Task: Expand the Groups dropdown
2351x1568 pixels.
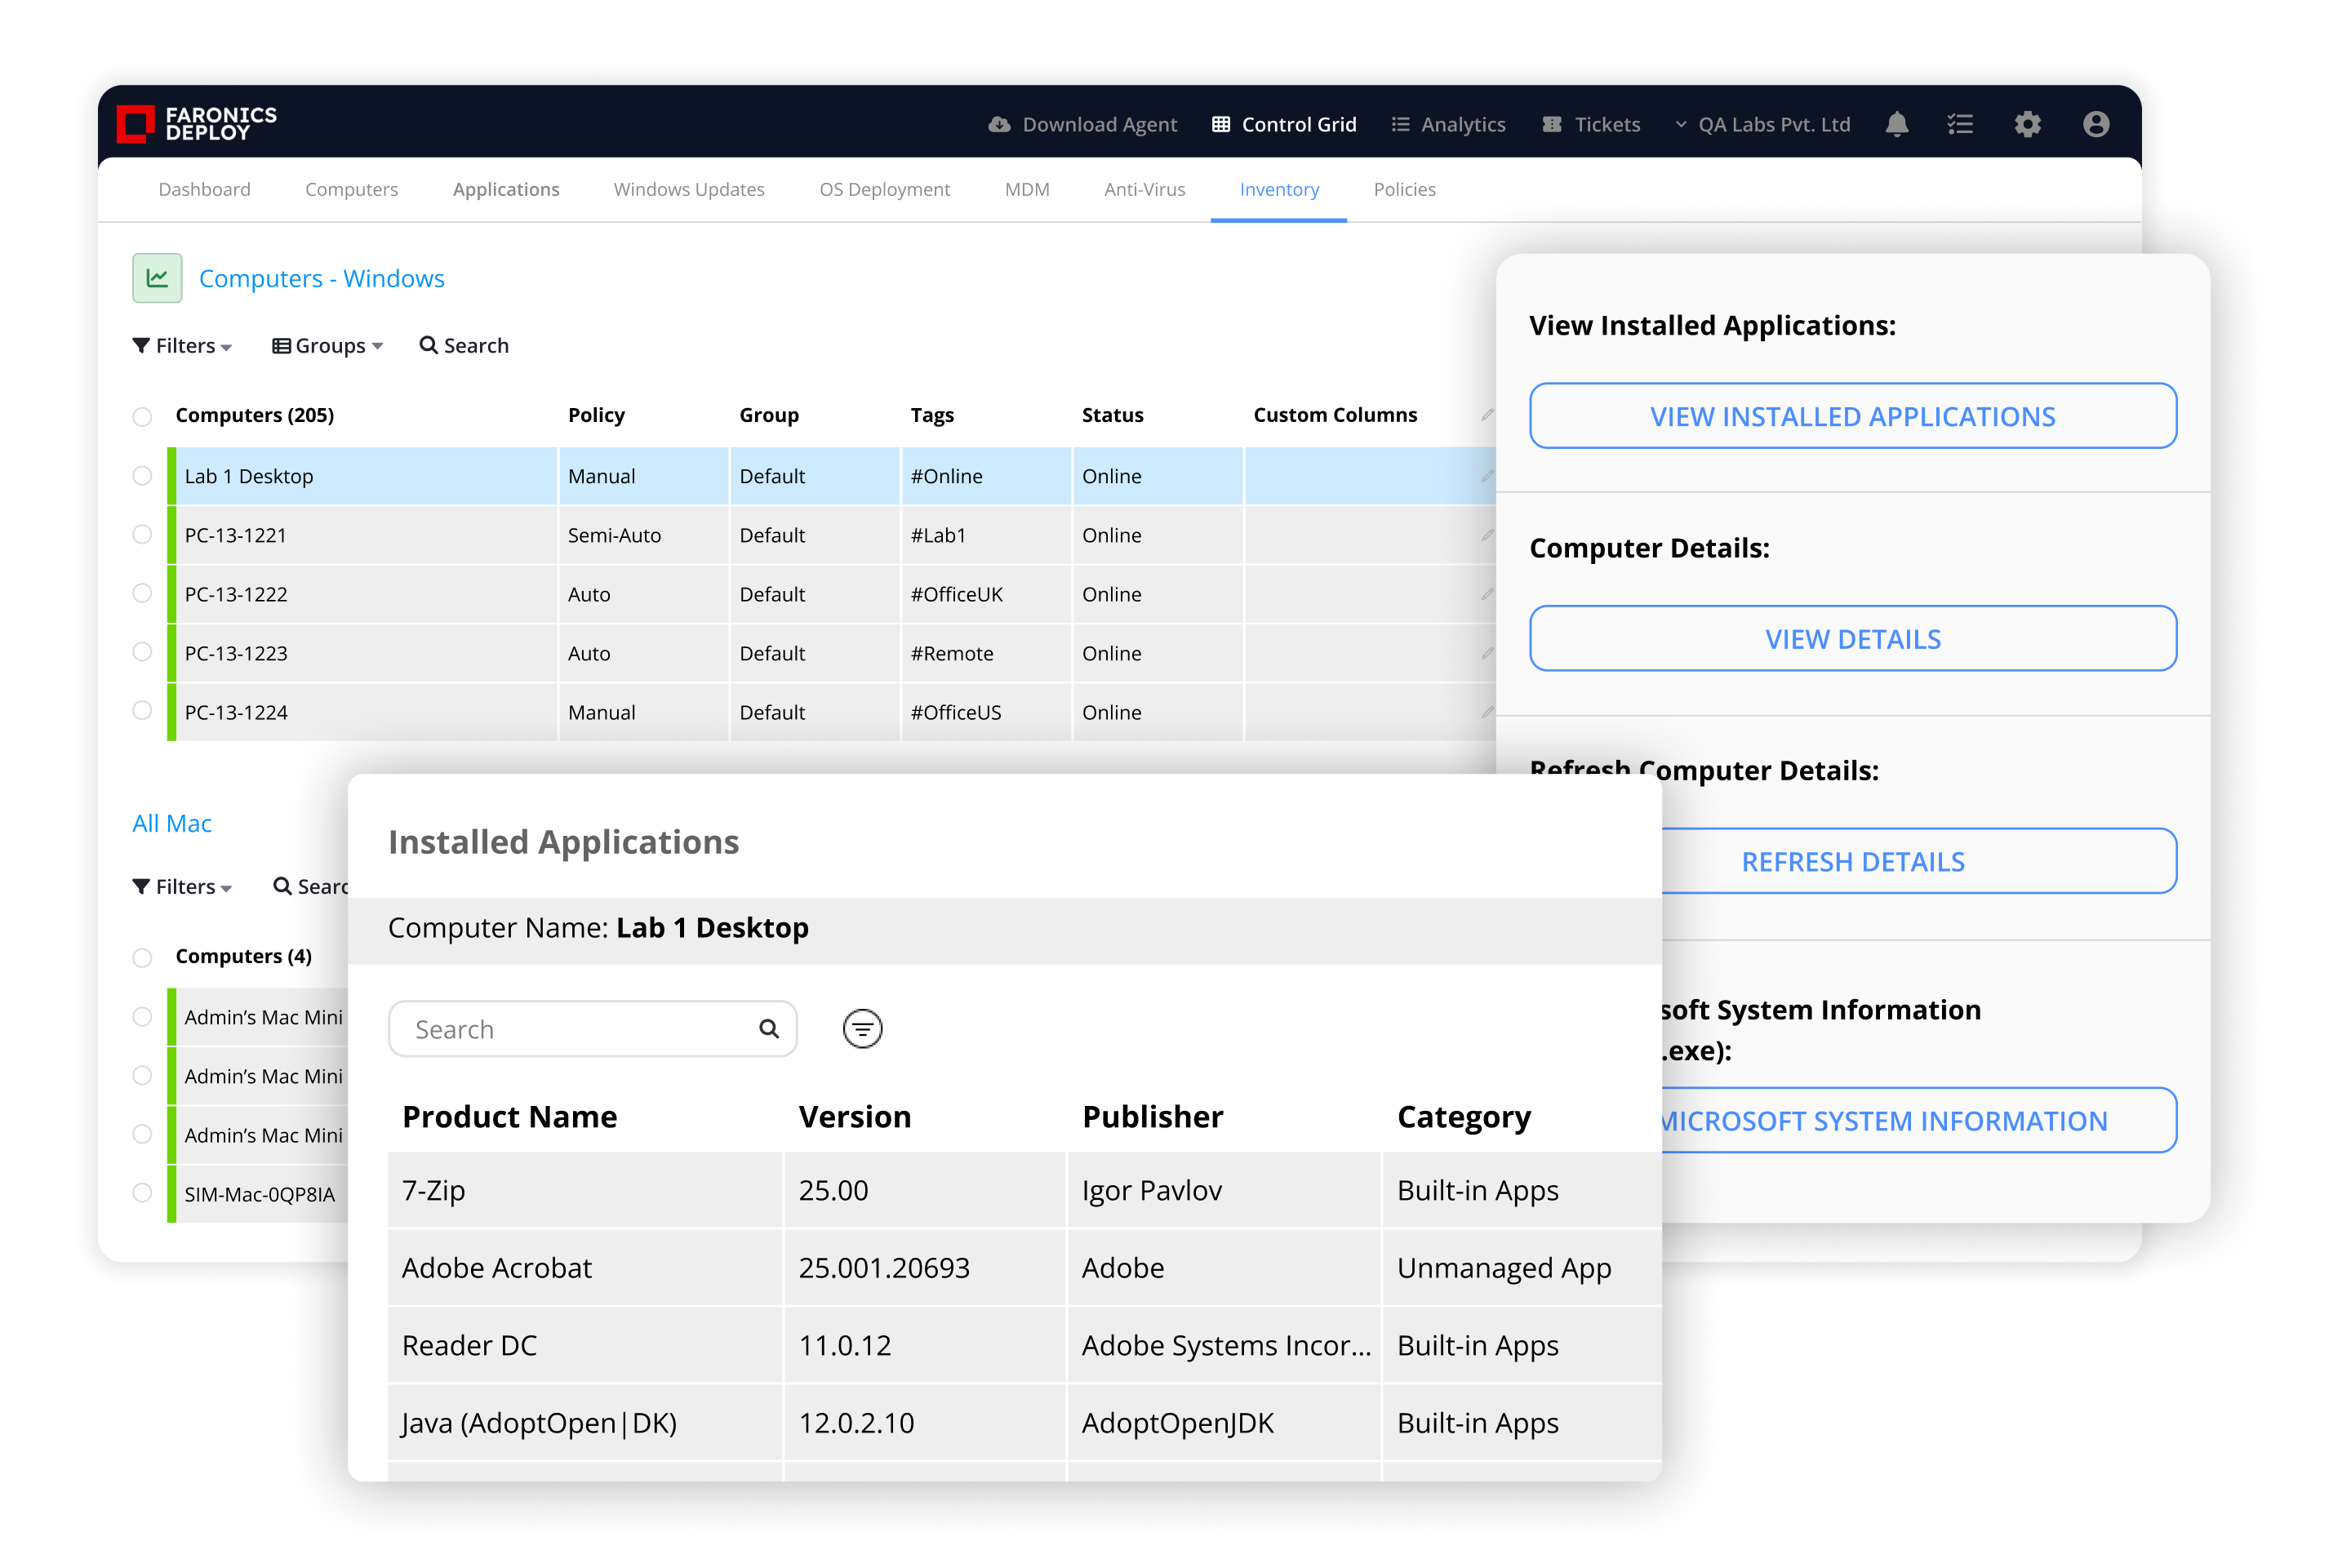Action: coord(328,346)
